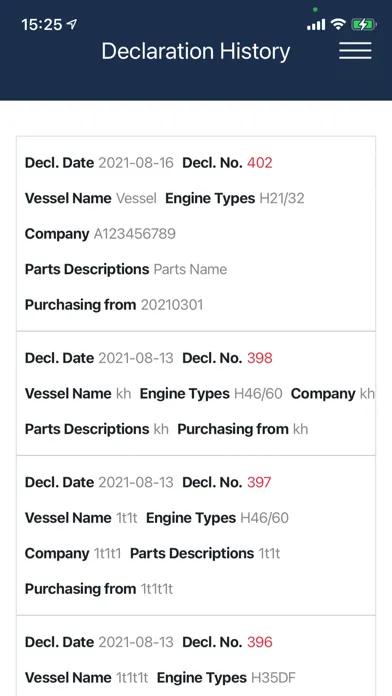
Task: Tap the Parts Descriptions Parts Name row
Action: click(x=126, y=269)
